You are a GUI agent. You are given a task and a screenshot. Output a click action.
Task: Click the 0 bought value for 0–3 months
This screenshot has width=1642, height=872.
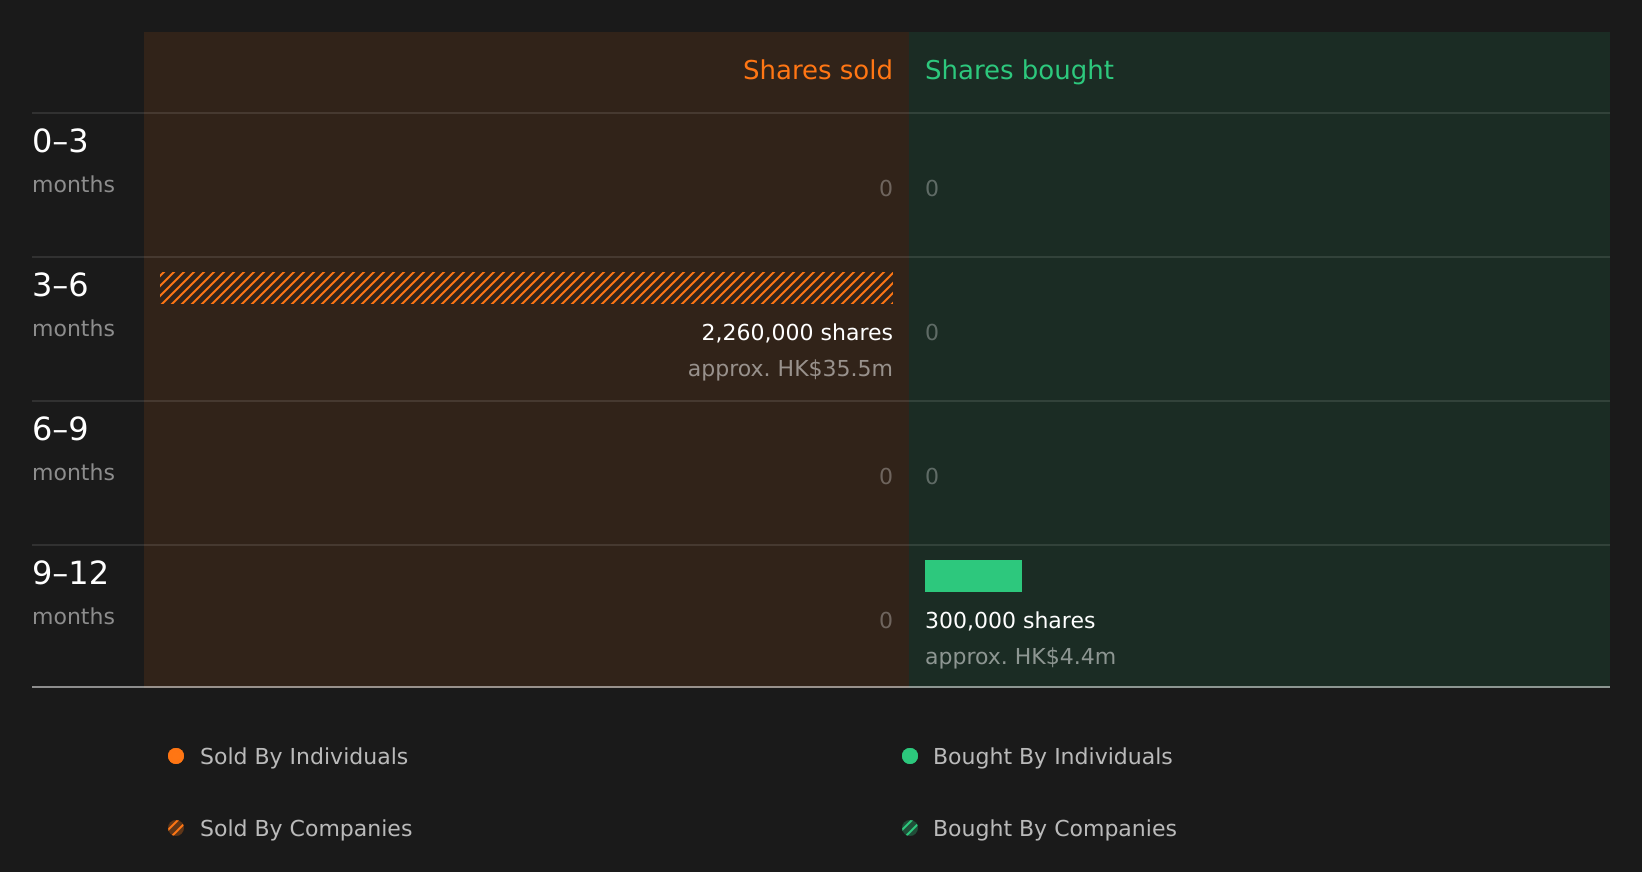(x=932, y=188)
